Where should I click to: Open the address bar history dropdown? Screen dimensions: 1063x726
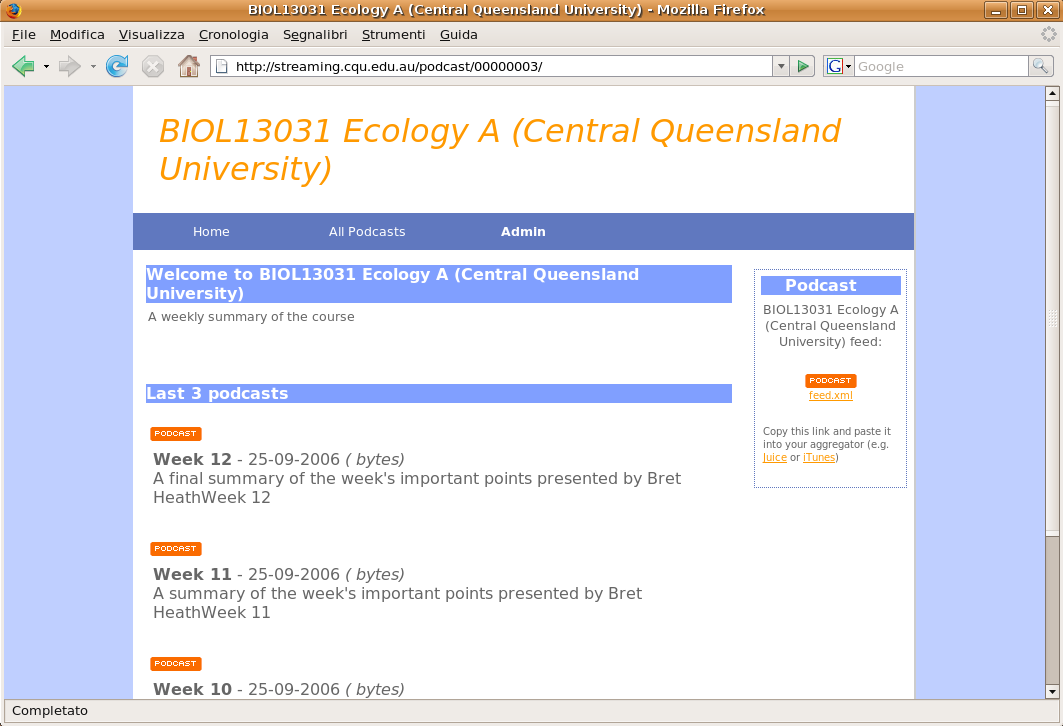780,66
